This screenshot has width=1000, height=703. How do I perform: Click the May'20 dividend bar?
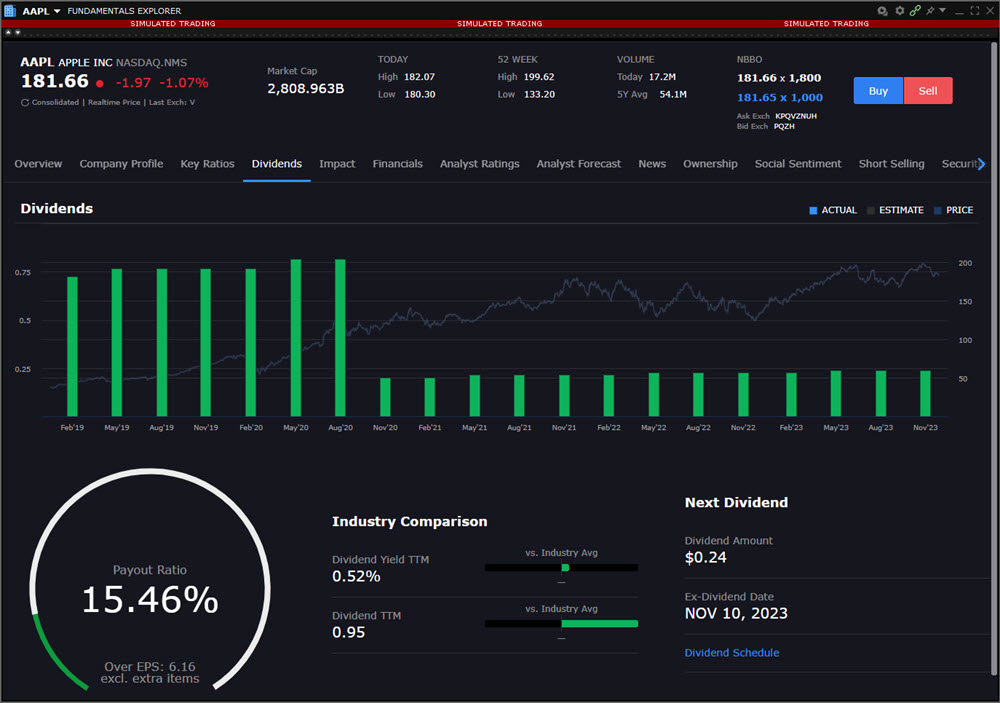tap(295, 337)
